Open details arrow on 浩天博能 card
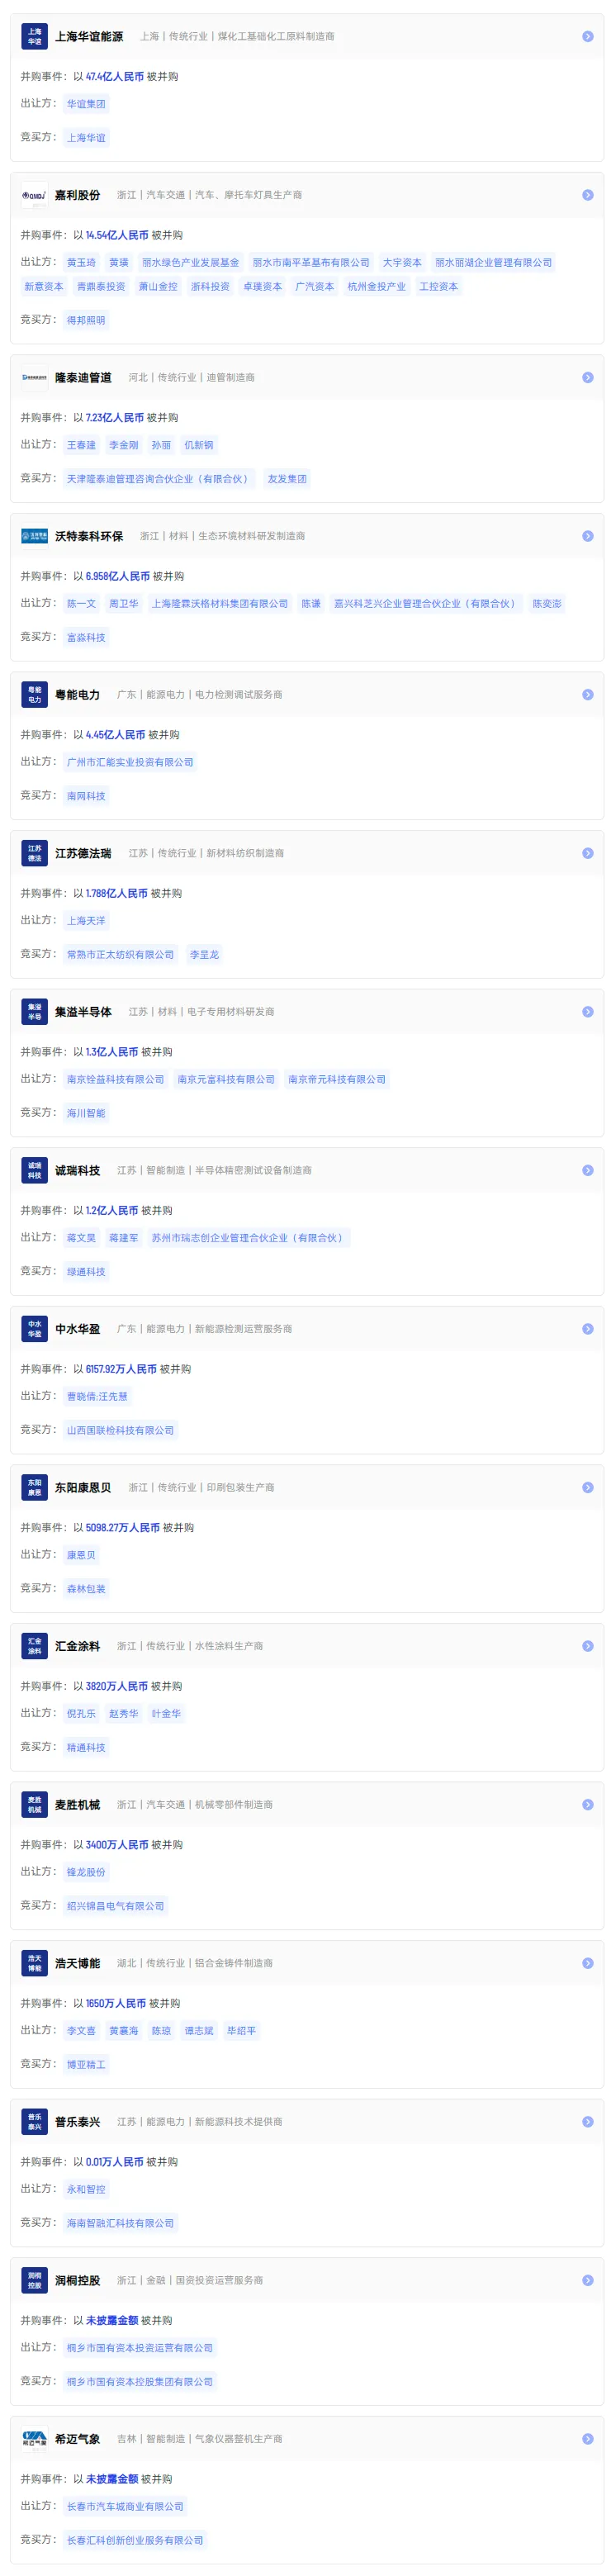Image resolution: width=616 pixels, height=2576 pixels. click(x=588, y=1963)
